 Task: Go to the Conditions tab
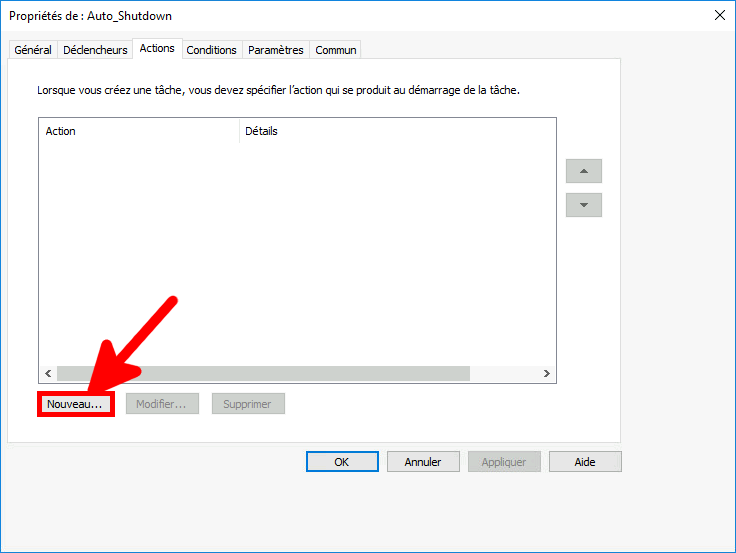pos(212,50)
